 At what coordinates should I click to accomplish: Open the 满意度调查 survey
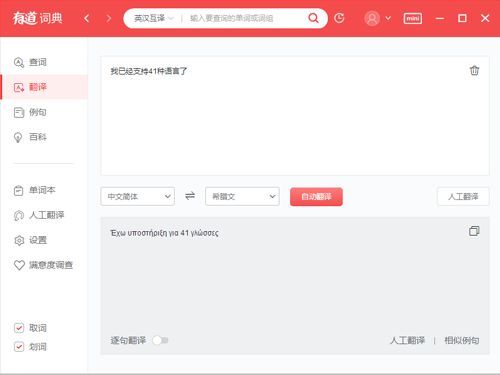[x=44, y=265]
